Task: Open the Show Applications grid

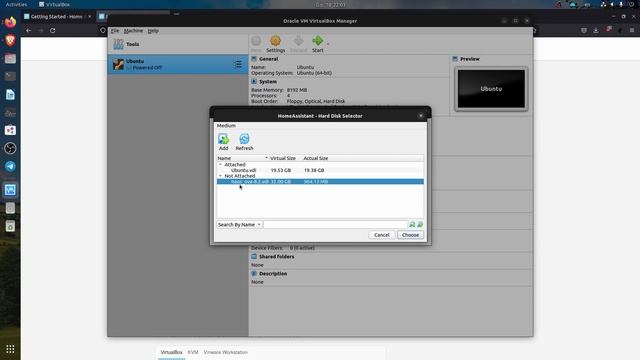Action: pos(10,349)
